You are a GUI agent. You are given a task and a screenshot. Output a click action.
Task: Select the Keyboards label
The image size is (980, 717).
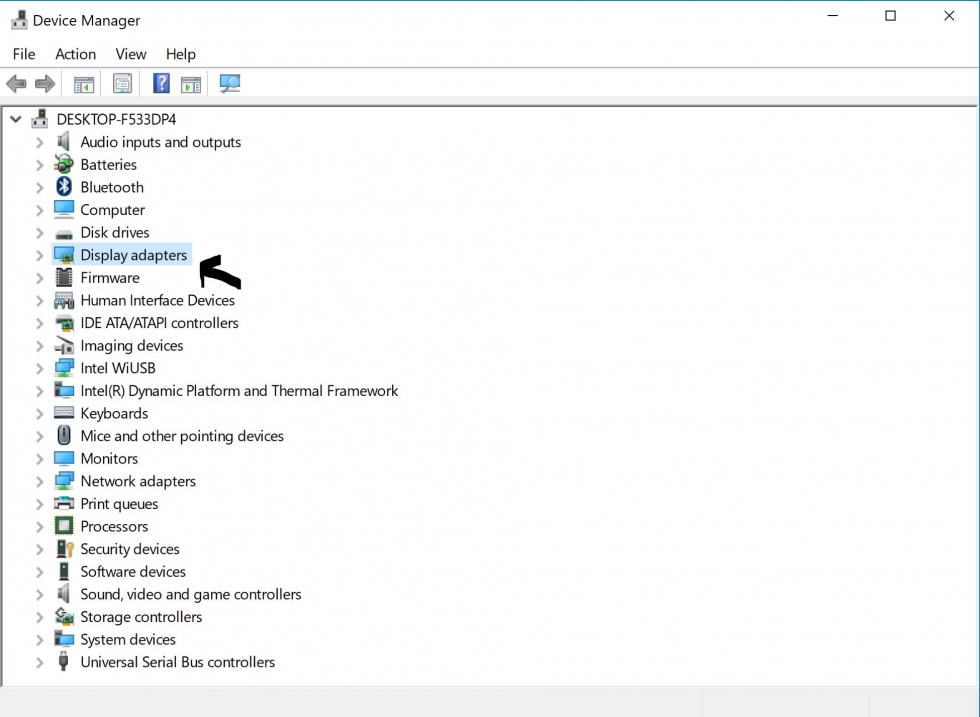tap(114, 413)
